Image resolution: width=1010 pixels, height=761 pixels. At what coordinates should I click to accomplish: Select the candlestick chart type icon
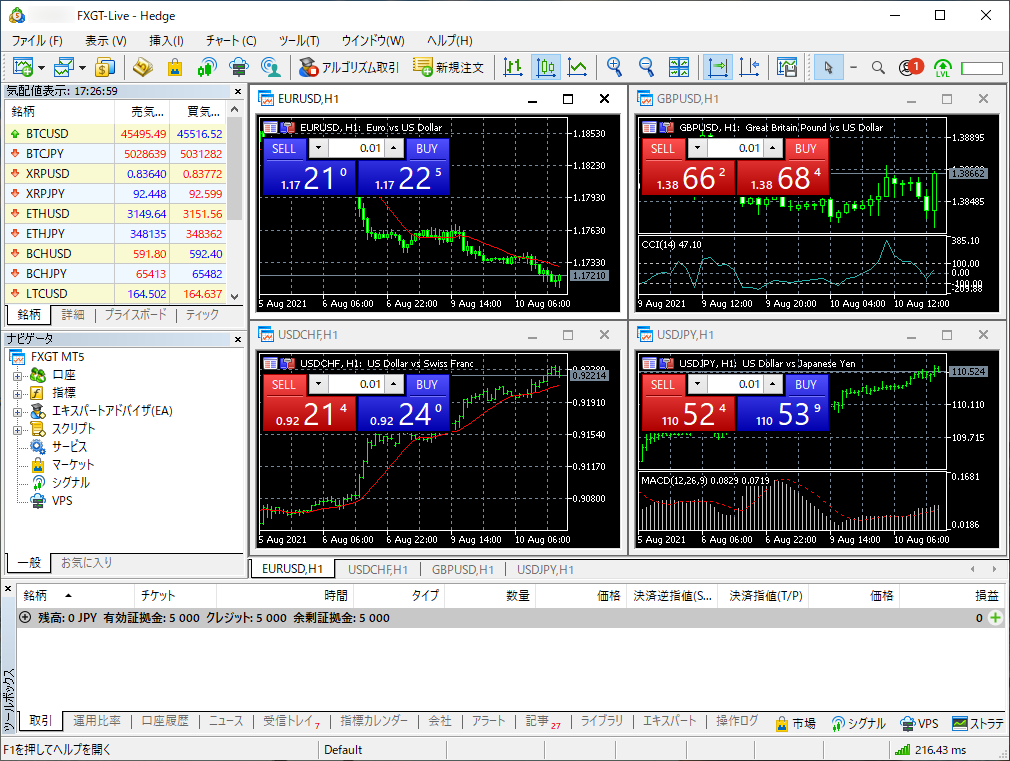pos(546,67)
